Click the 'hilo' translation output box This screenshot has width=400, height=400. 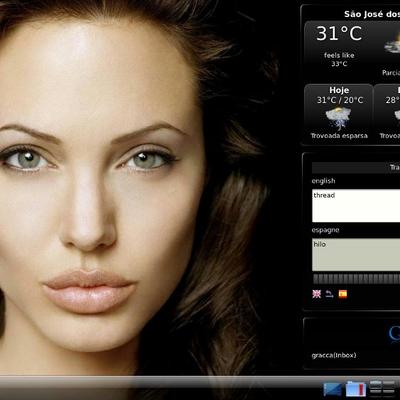coord(356,254)
